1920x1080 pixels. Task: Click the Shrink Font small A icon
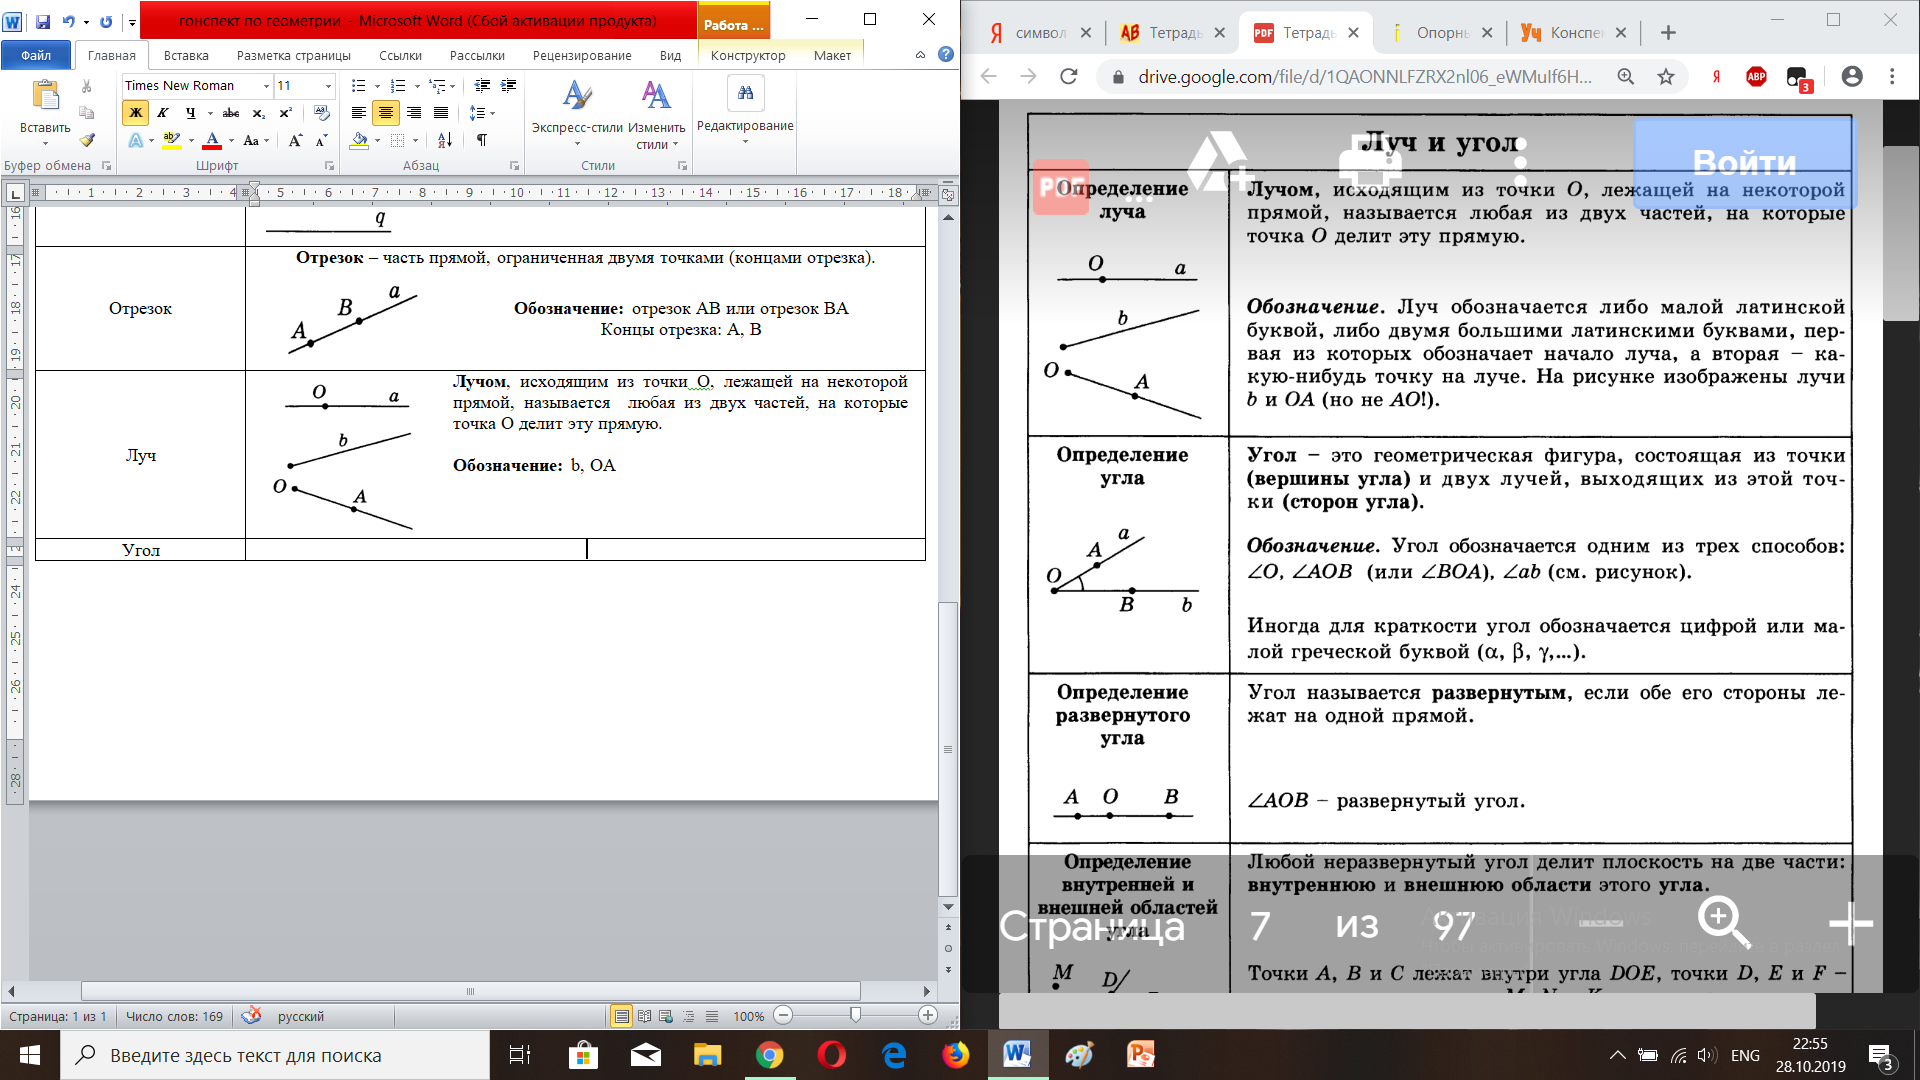coord(322,141)
